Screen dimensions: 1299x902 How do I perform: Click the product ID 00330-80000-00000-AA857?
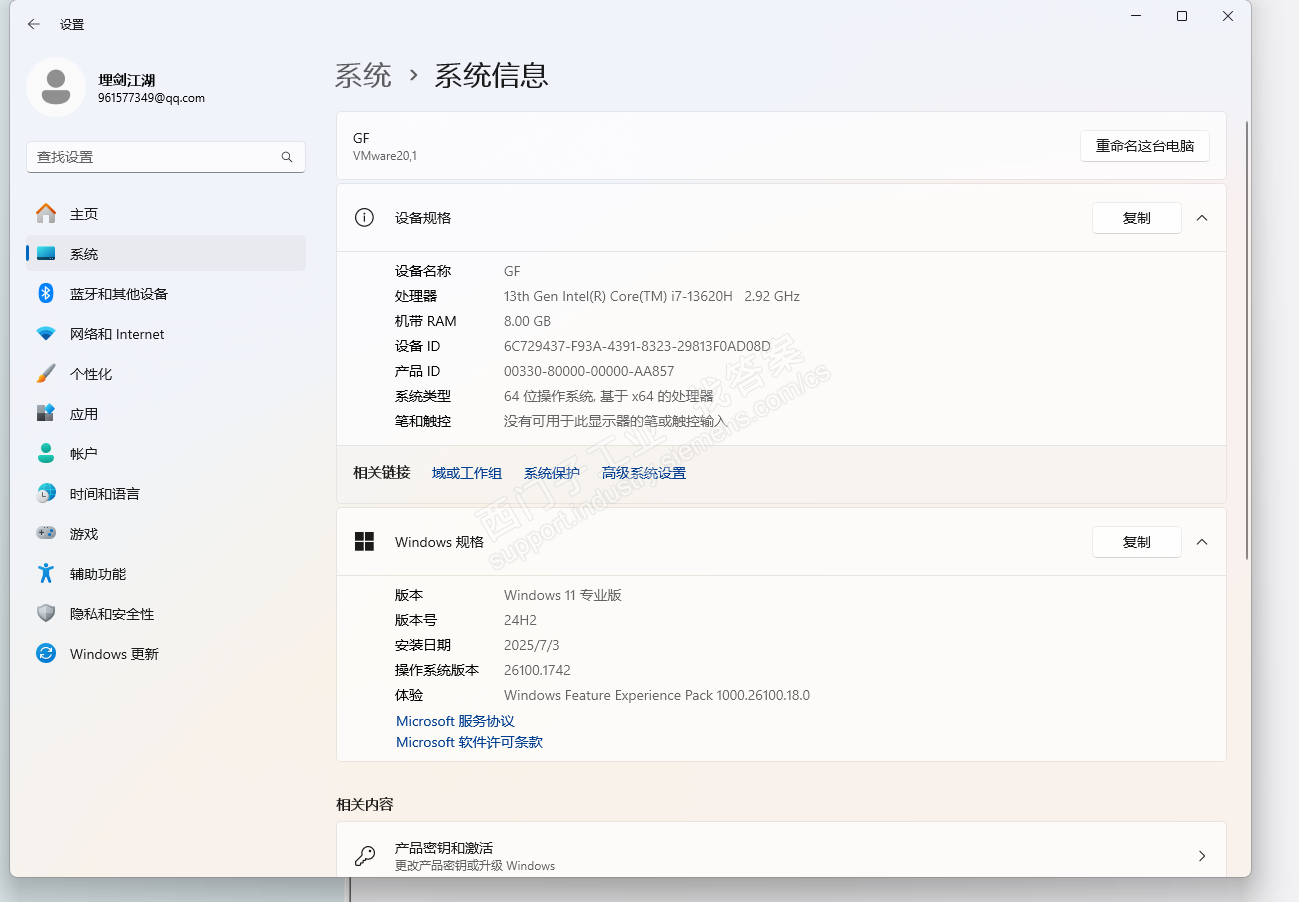589,371
